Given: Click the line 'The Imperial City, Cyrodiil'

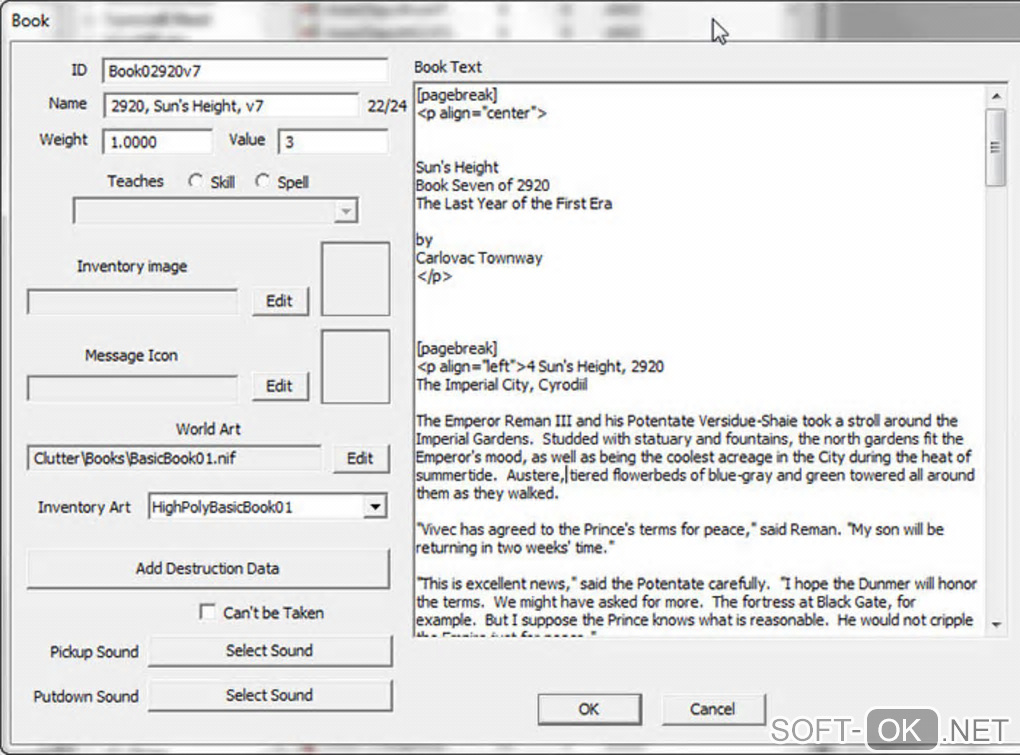Looking at the screenshot, I should 502,385.
